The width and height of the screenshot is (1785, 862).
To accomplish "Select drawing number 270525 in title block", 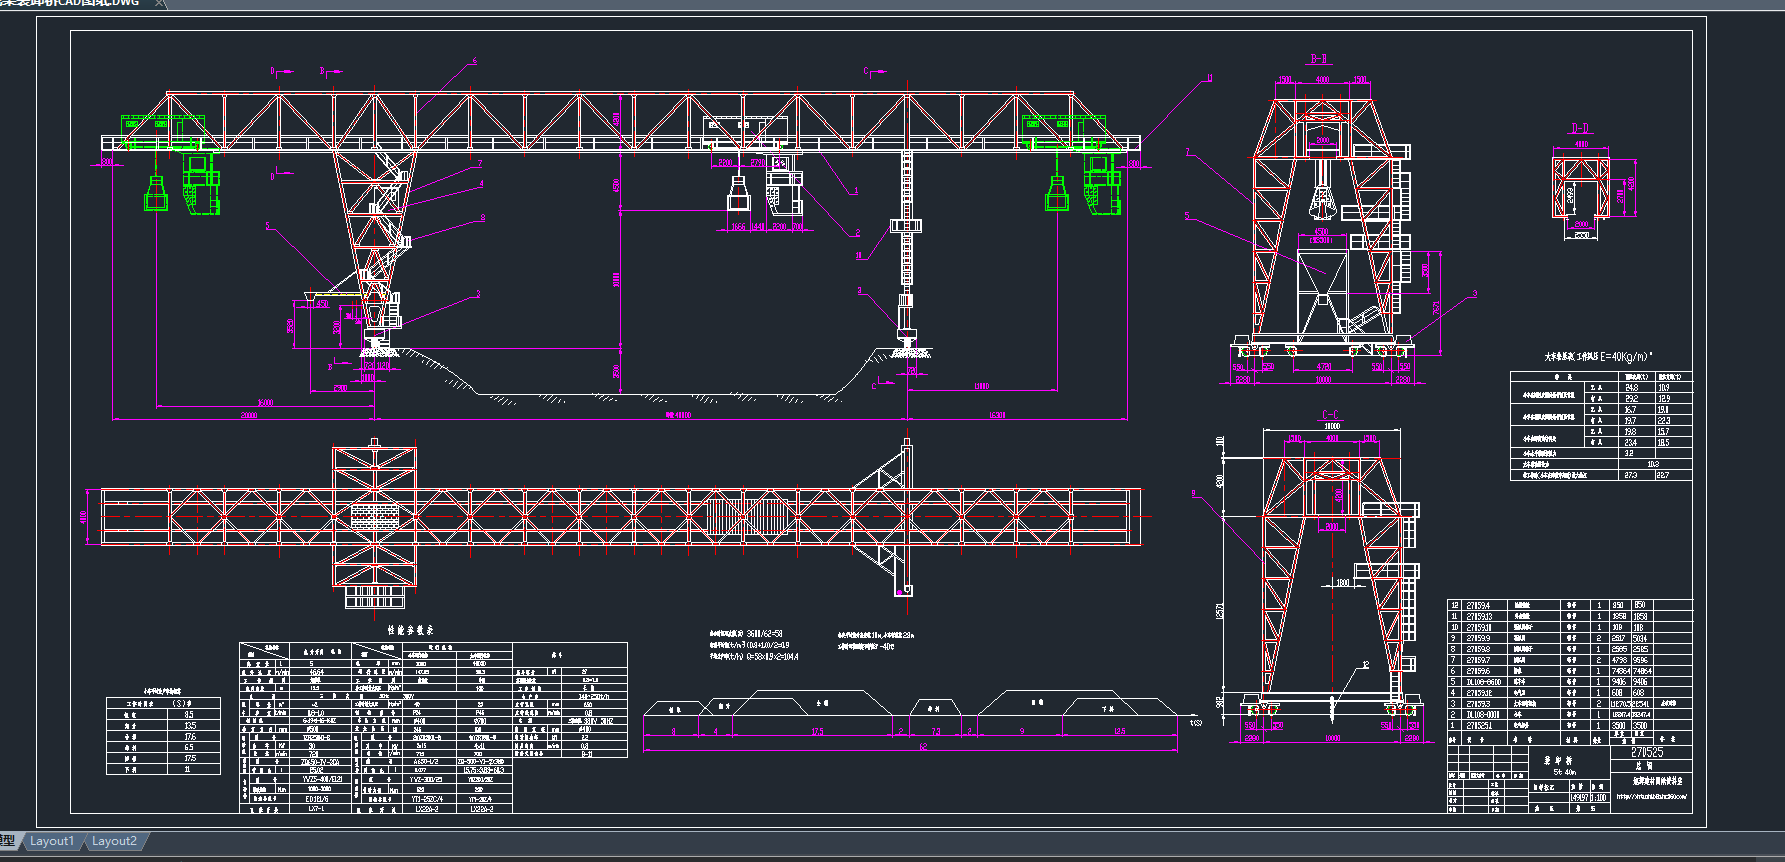I will click(1647, 752).
